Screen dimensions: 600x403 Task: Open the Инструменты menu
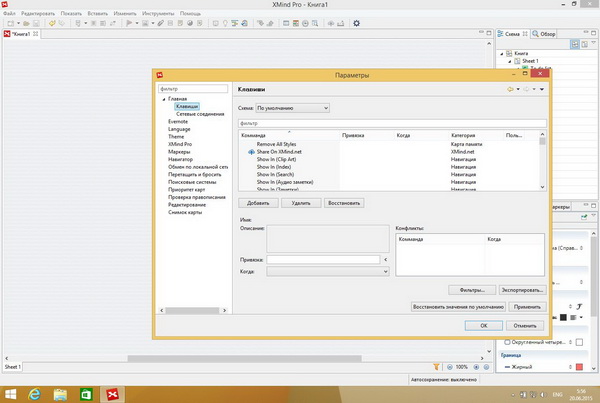pyautogui.click(x=158, y=13)
